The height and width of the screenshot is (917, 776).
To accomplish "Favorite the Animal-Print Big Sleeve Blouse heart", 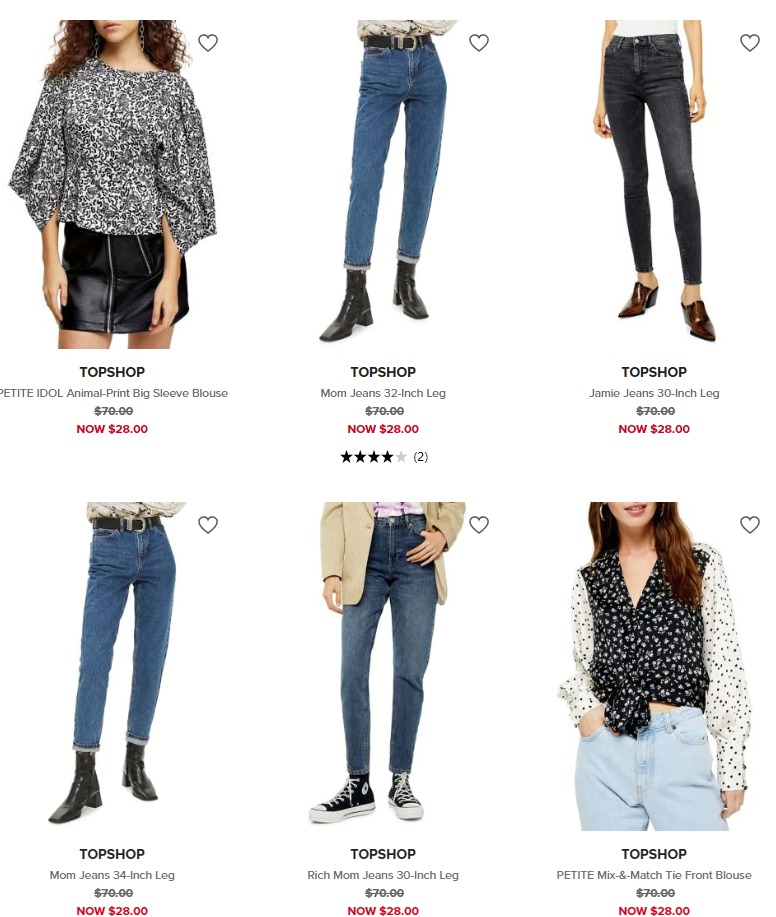I will pyautogui.click(x=208, y=43).
